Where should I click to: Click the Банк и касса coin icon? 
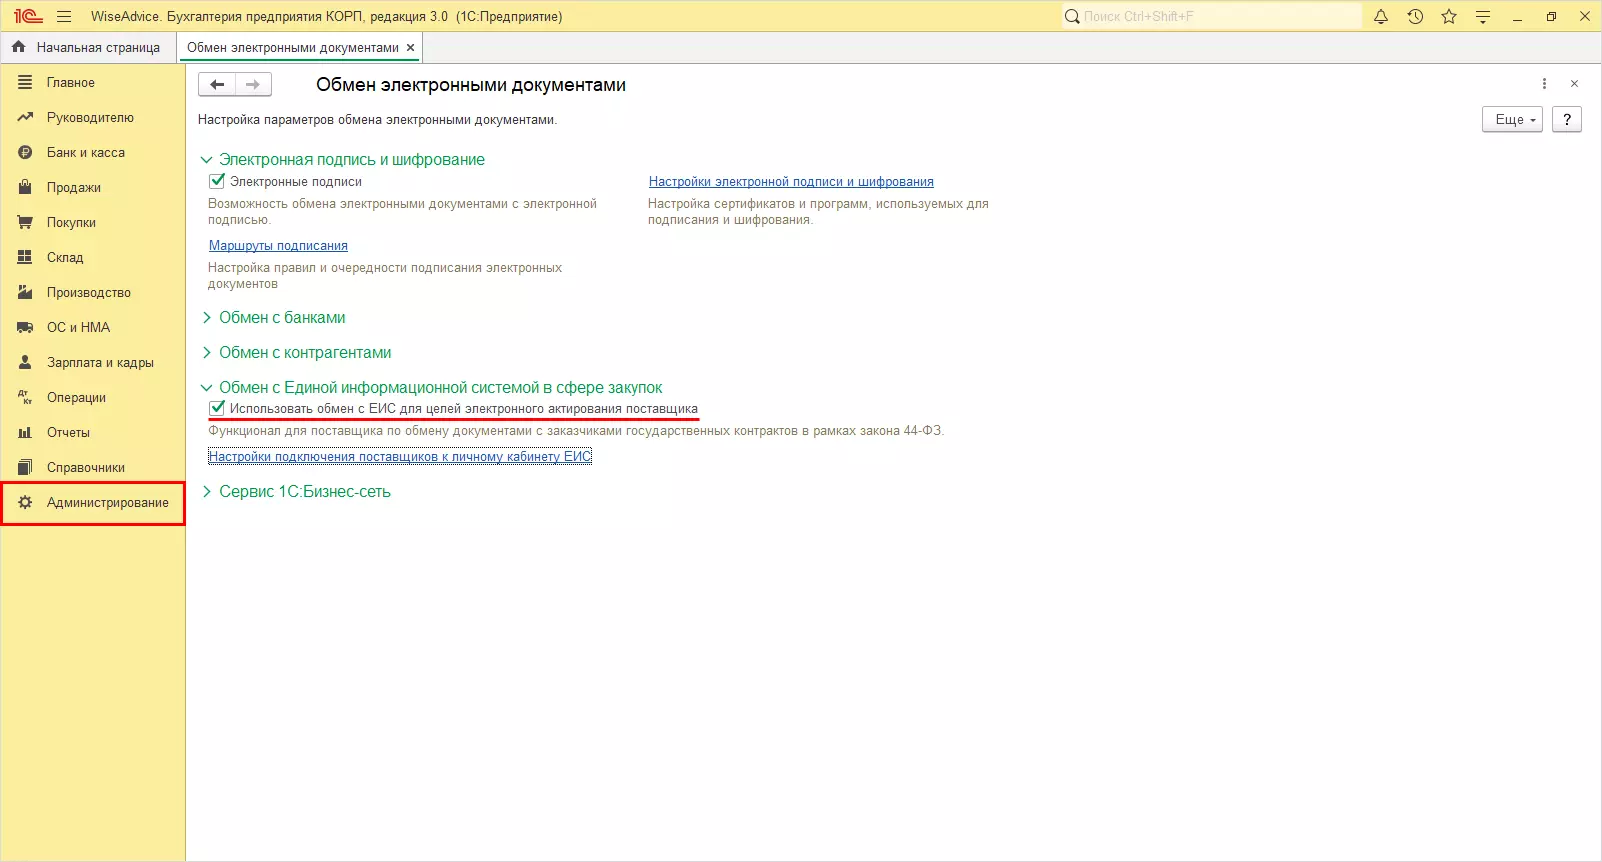coord(25,152)
